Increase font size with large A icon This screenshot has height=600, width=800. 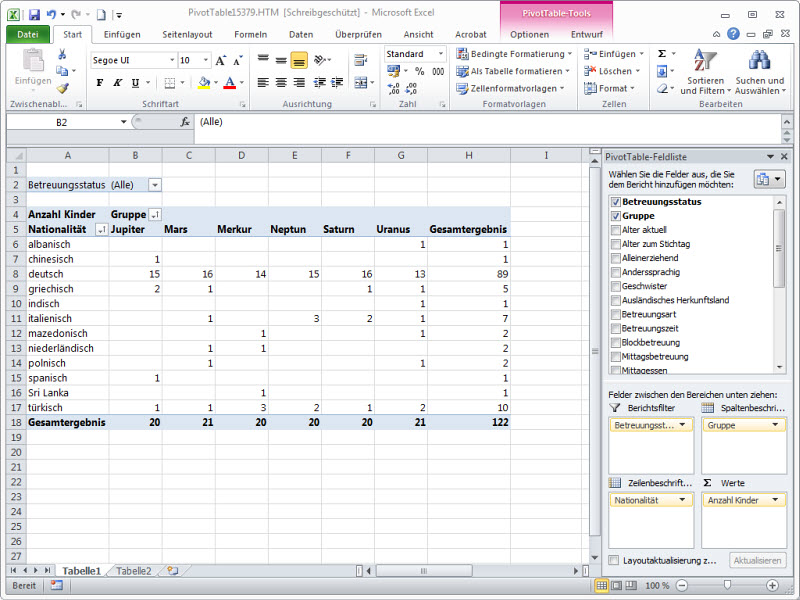coord(220,61)
